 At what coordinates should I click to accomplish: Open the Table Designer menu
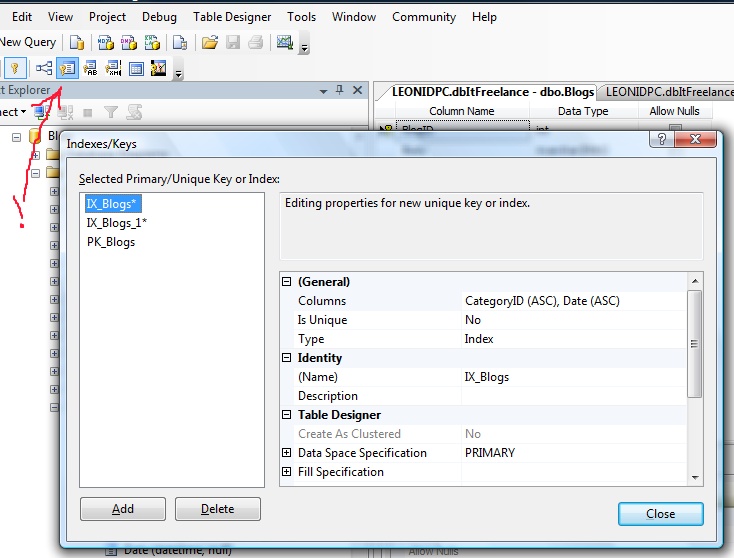(x=232, y=17)
